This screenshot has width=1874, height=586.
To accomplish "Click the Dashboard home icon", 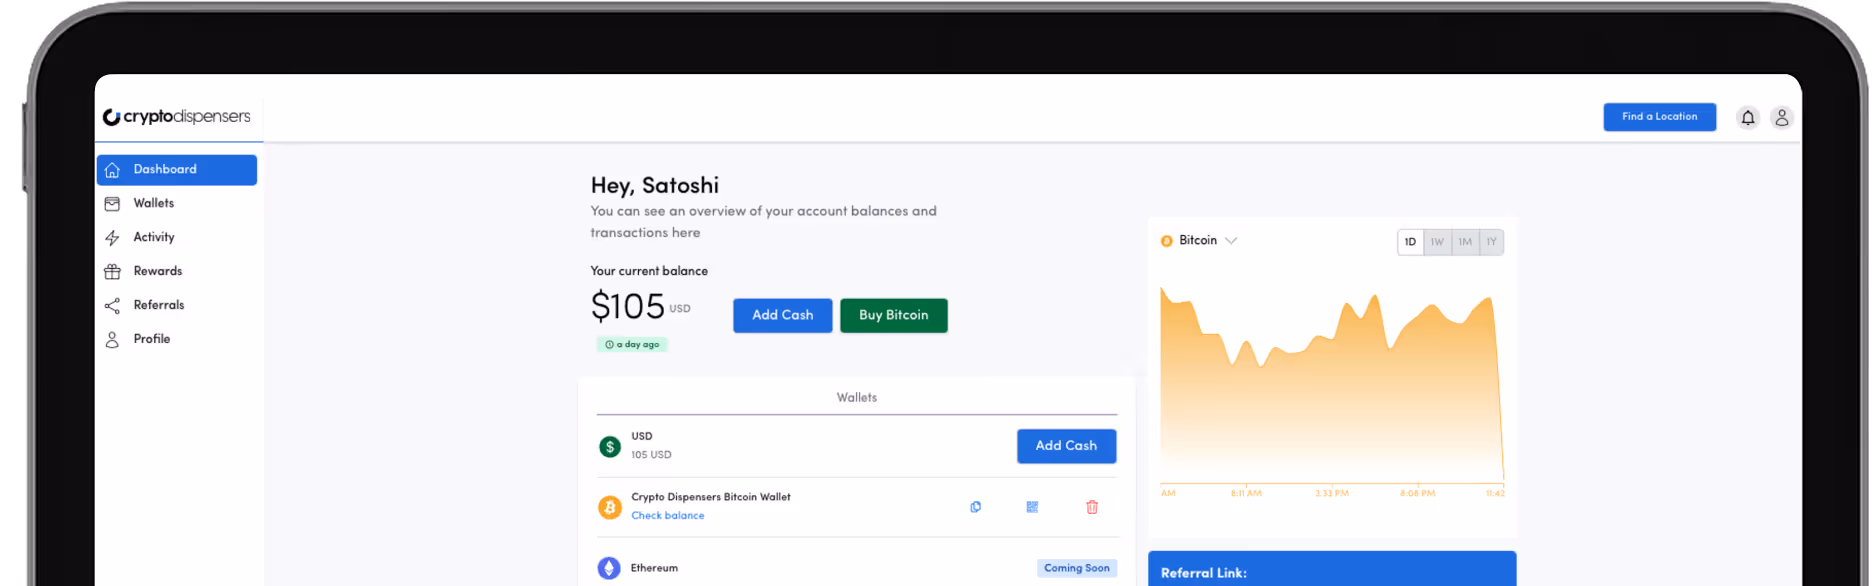I will click(112, 170).
